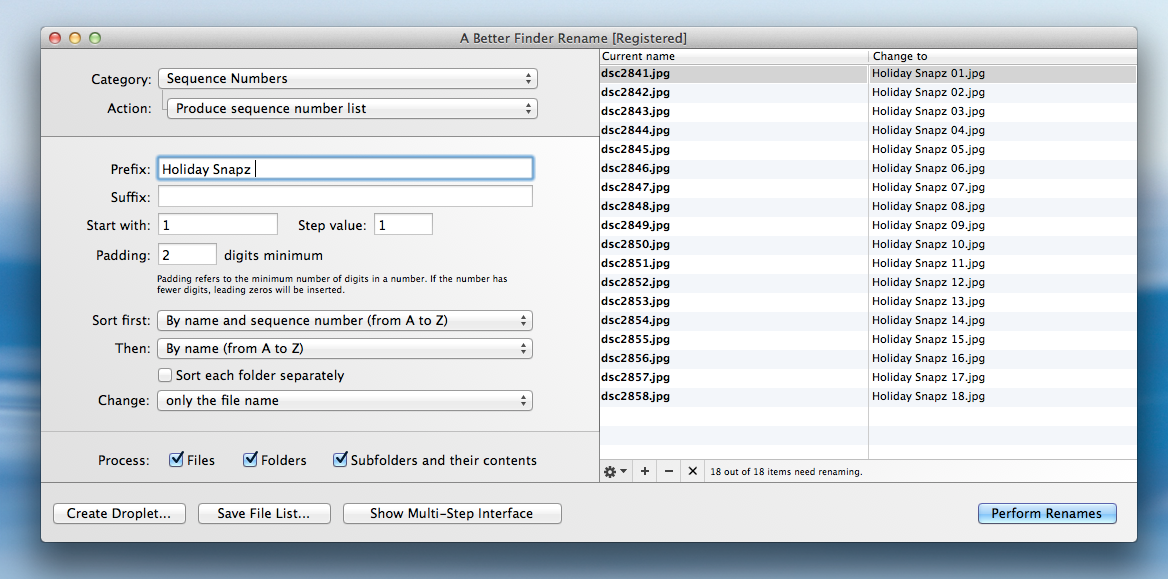Click into the Prefix text field
Image resolution: width=1168 pixels, height=579 pixels.
pyautogui.click(x=346, y=168)
